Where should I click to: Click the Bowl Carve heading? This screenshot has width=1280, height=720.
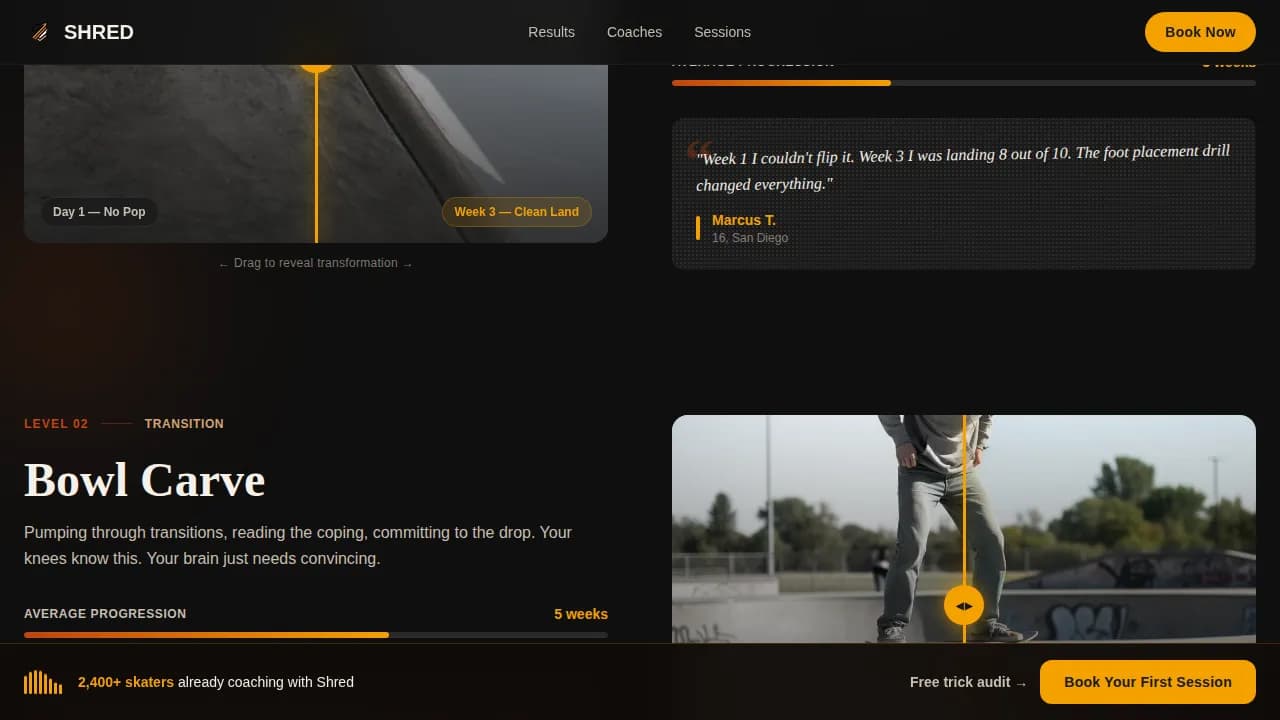pos(145,480)
